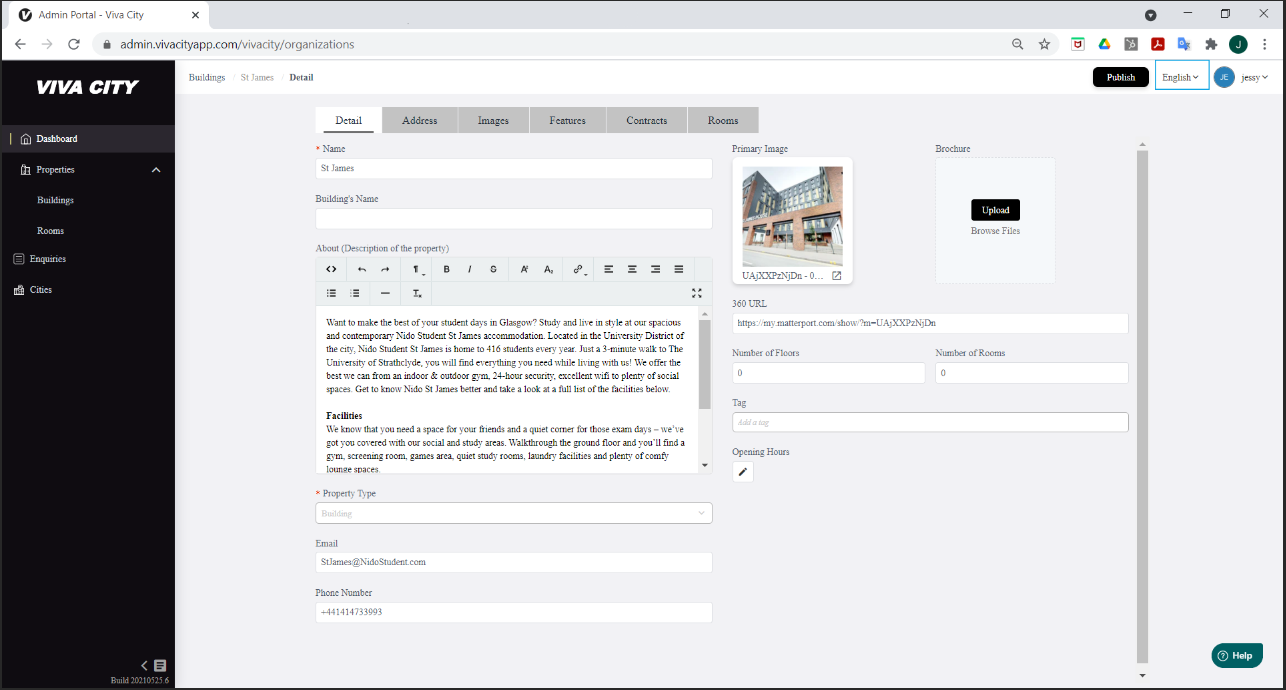Select the primary image thumbnail
Screen dimensions: 1286x690
[792, 216]
